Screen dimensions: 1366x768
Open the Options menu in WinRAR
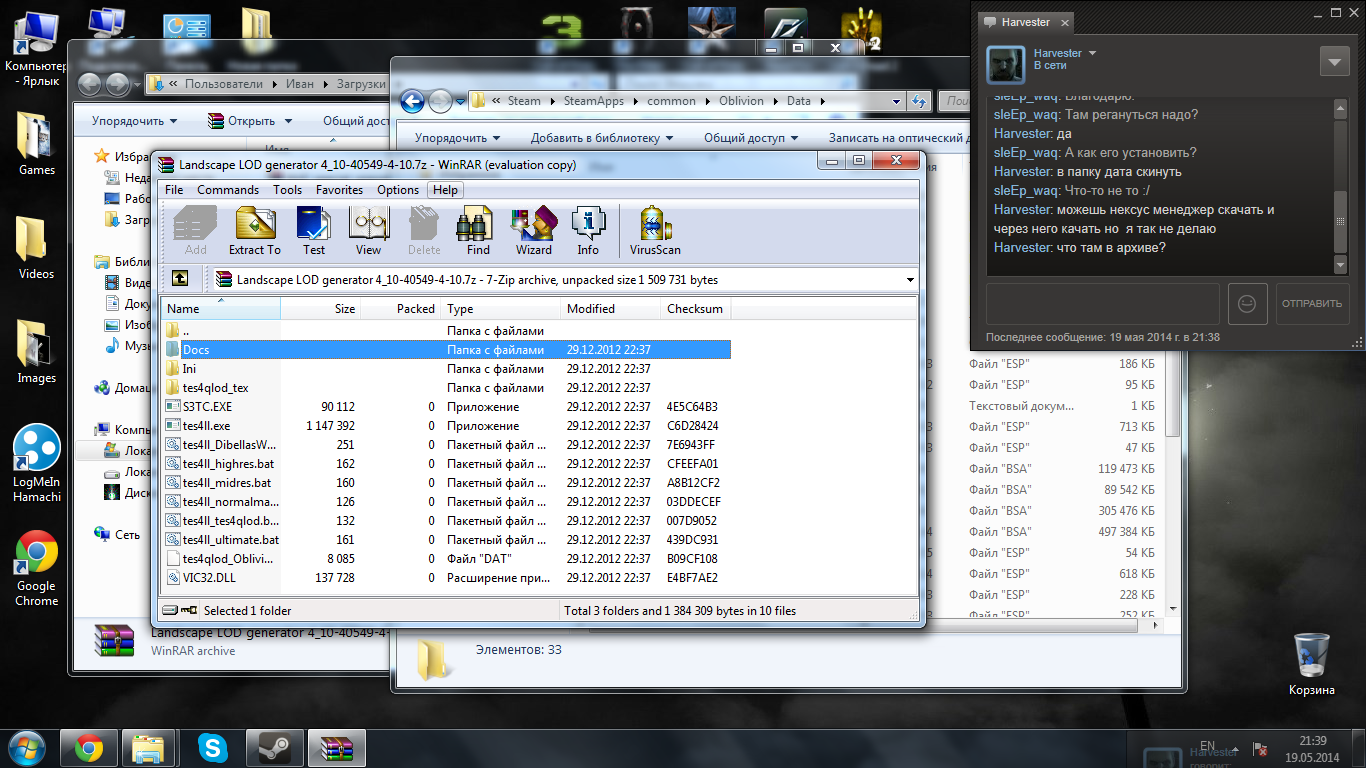tap(398, 190)
